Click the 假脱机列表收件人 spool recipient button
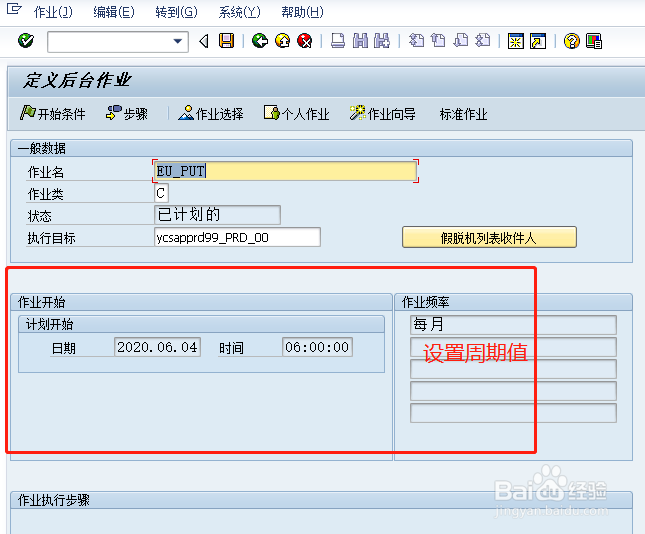This screenshot has width=645, height=534. tap(489, 237)
